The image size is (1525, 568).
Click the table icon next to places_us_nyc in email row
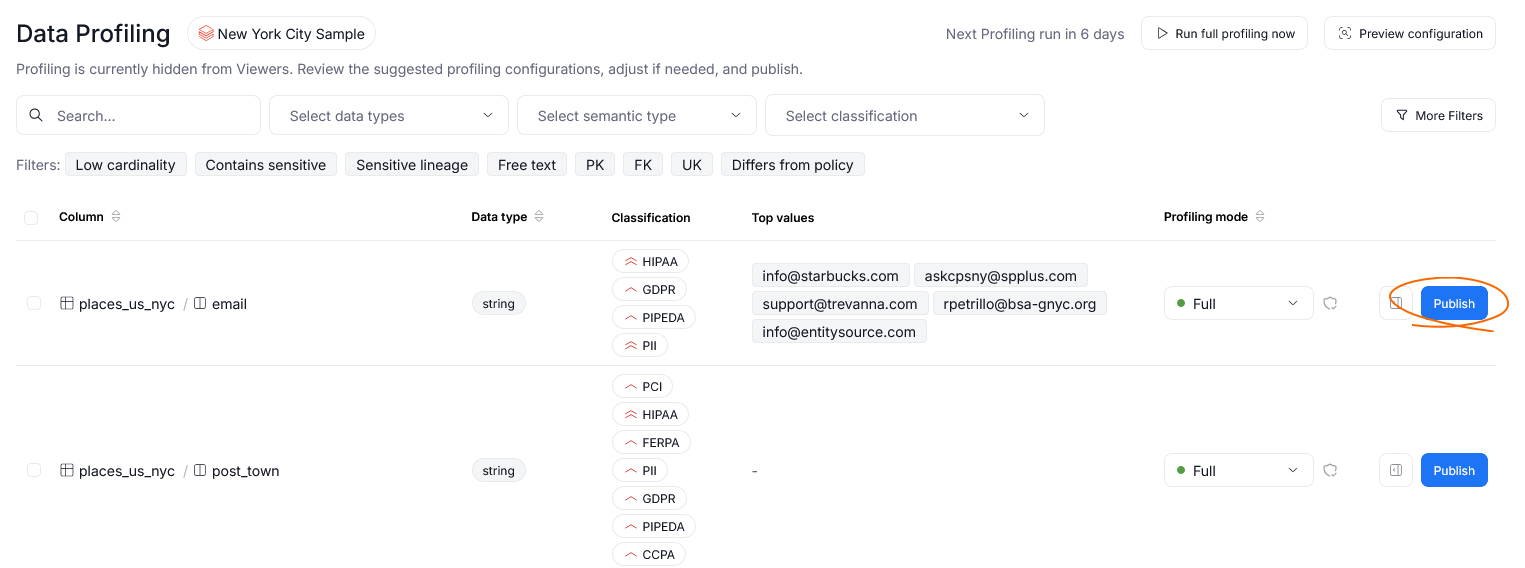point(67,303)
